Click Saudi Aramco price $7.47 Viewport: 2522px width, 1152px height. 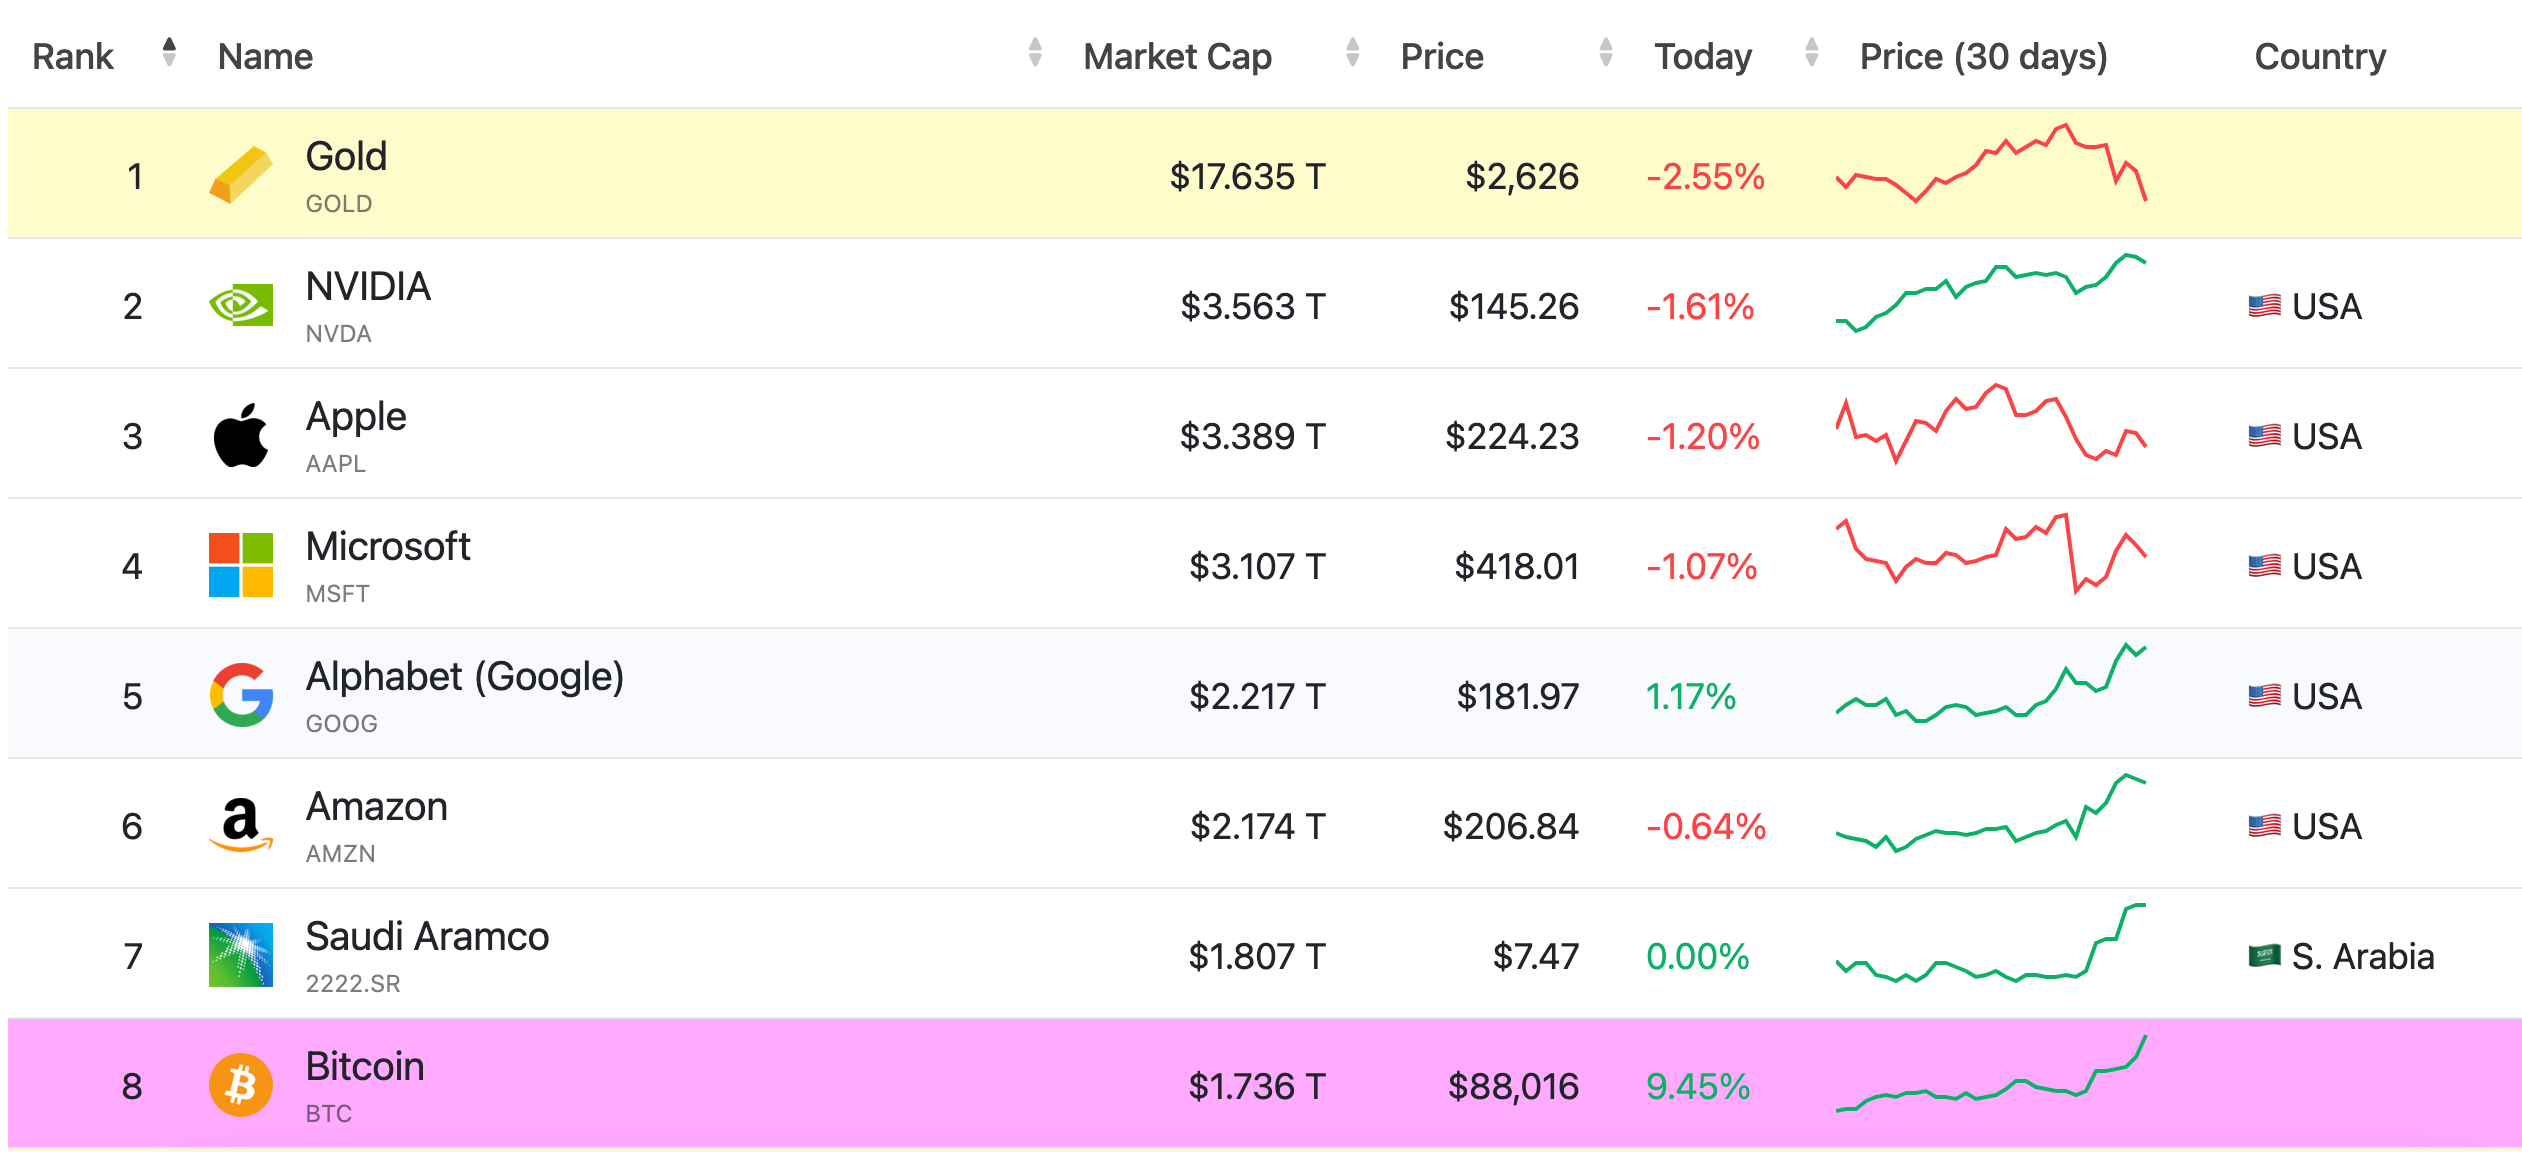pos(1536,957)
